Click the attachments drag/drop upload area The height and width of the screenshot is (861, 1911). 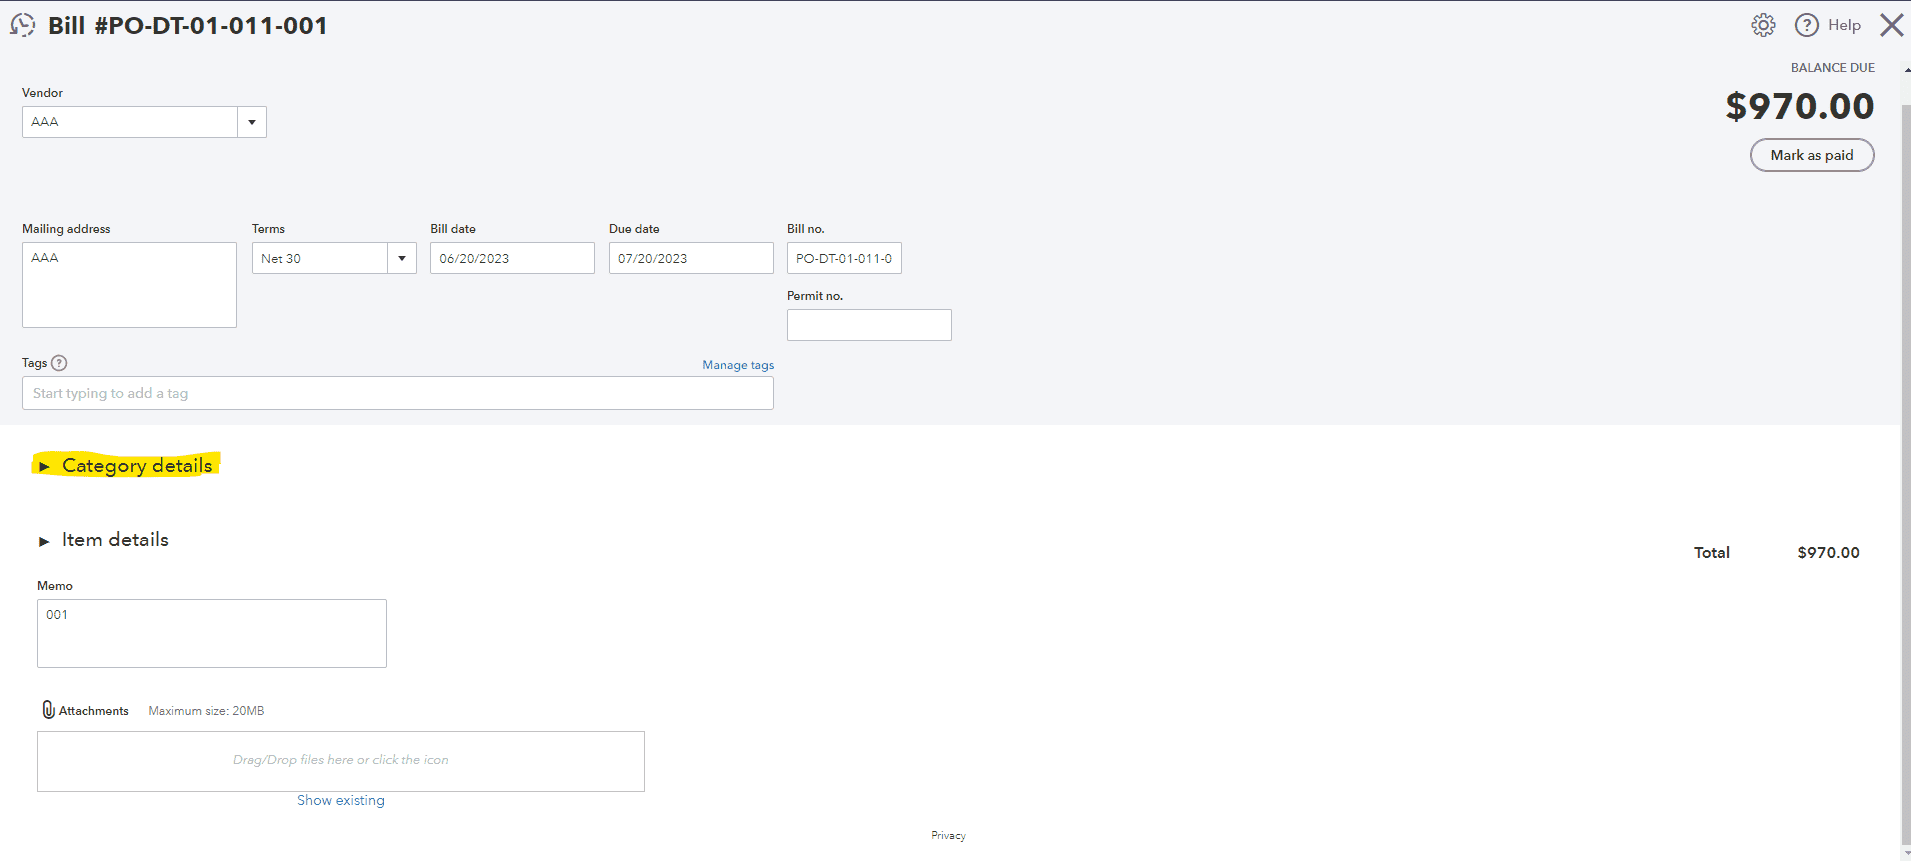tap(340, 760)
